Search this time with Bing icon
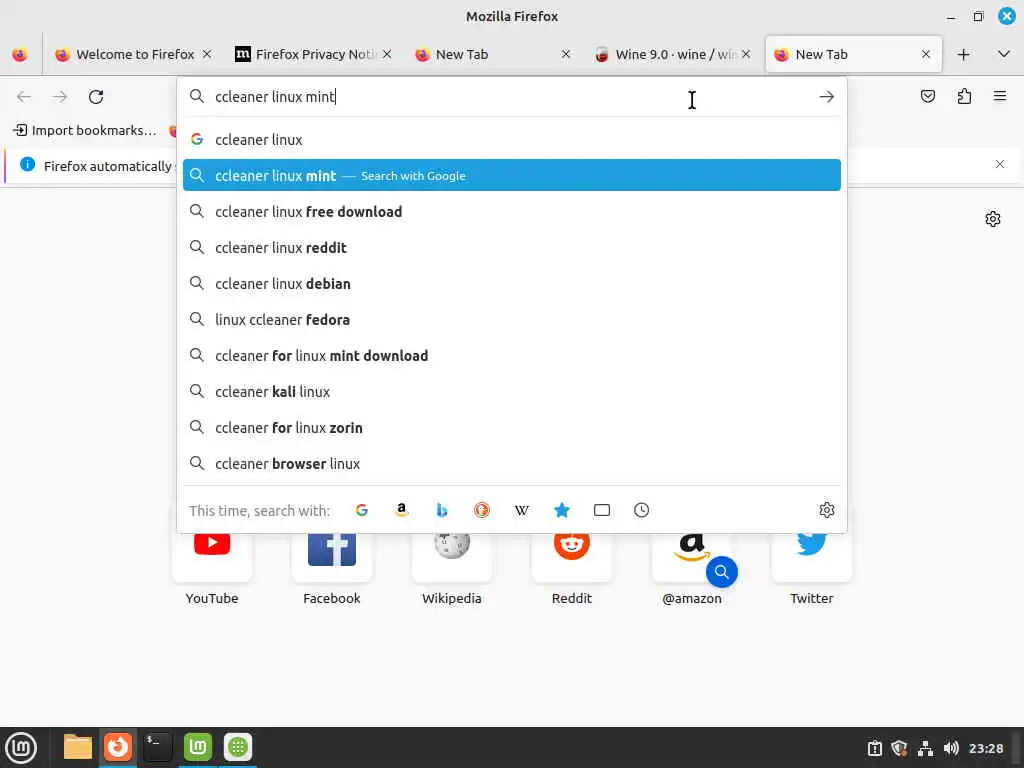This screenshot has width=1024, height=768. pos(441,510)
